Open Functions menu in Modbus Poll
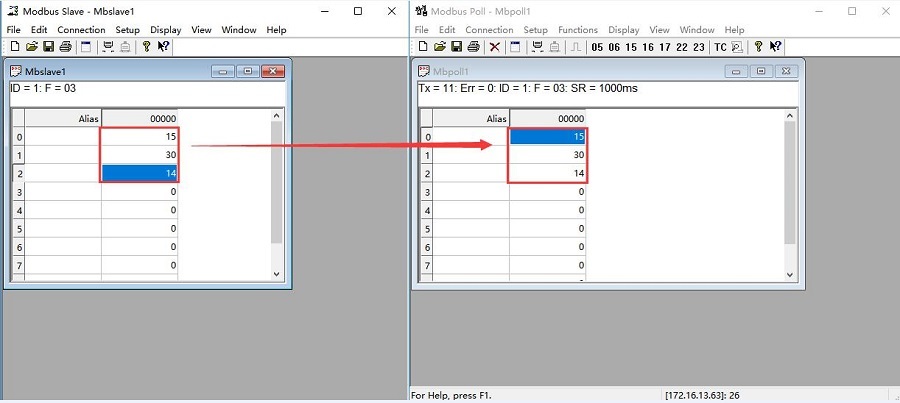This screenshot has width=900, height=403. pyautogui.click(x=578, y=30)
